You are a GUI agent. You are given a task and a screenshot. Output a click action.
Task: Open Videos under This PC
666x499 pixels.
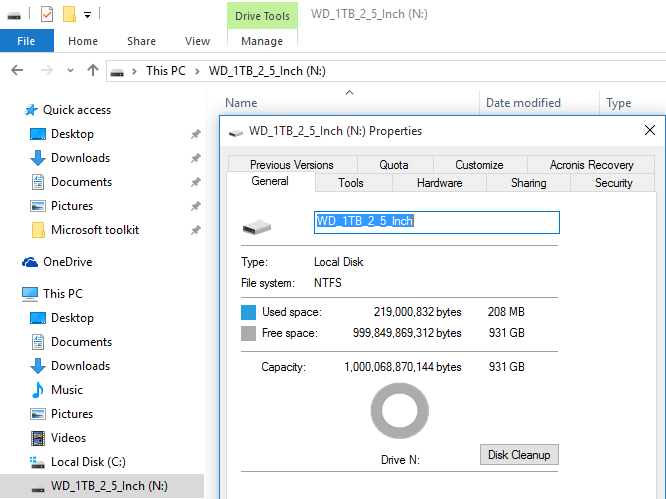[68, 437]
